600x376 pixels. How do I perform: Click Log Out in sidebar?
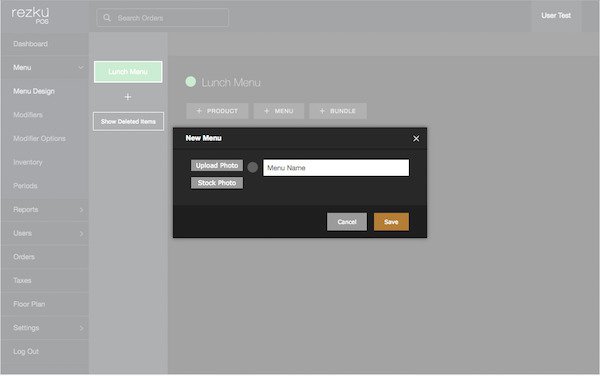pyautogui.click(x=45, y=352)
